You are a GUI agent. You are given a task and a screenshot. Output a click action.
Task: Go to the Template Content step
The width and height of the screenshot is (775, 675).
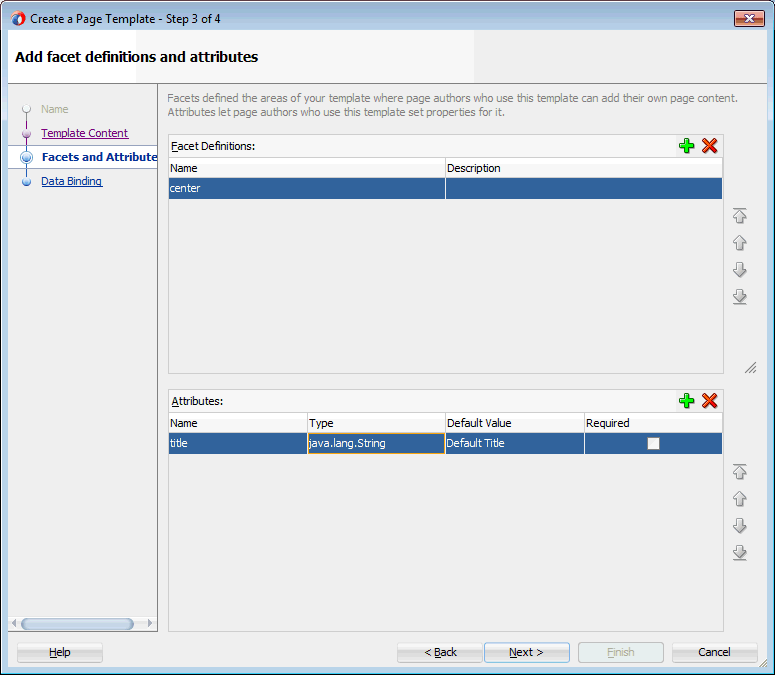click(85, 133)
